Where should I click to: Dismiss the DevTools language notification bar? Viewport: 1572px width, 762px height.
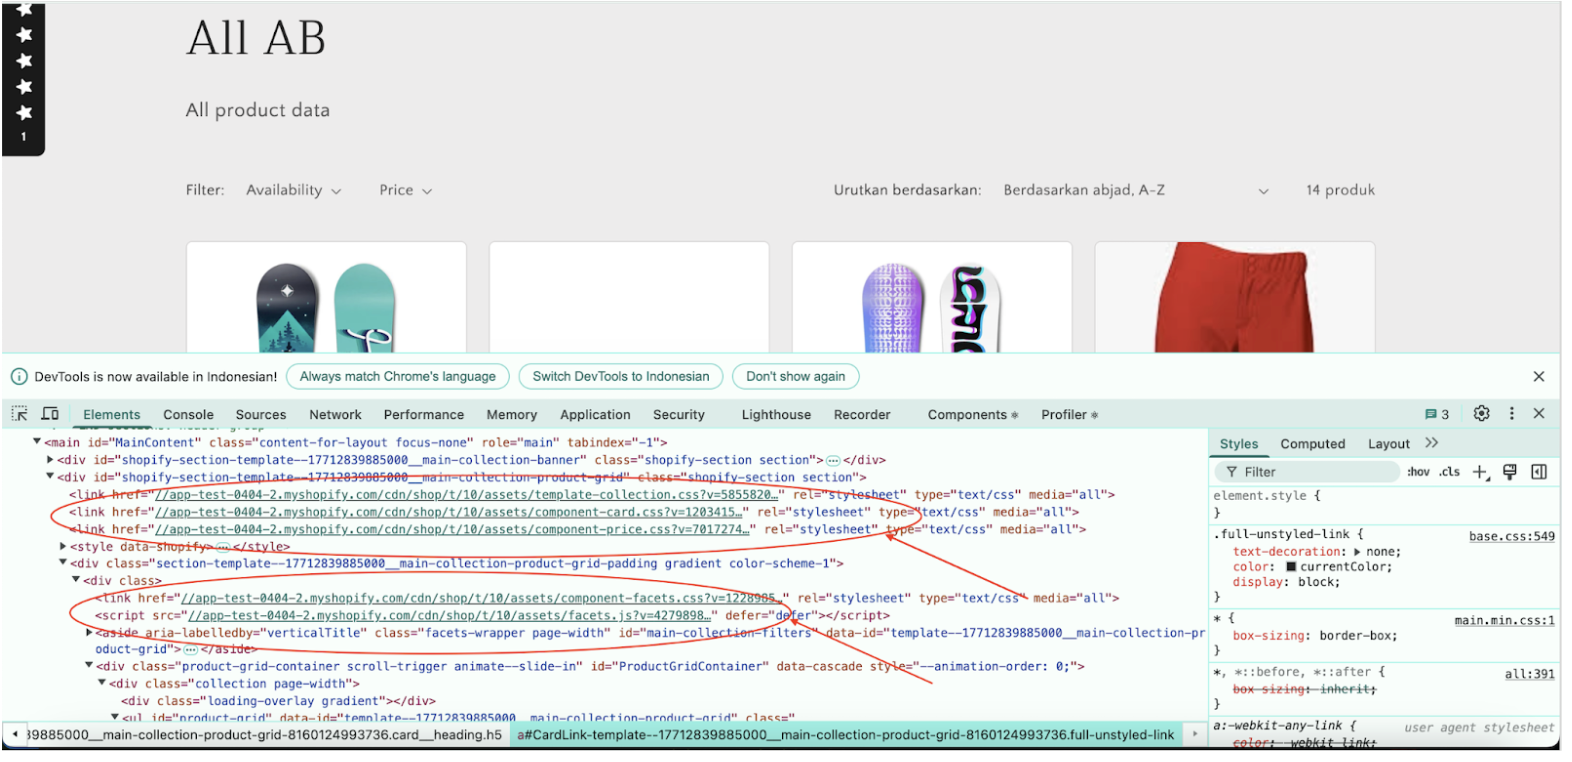(x=1539, y=377)
